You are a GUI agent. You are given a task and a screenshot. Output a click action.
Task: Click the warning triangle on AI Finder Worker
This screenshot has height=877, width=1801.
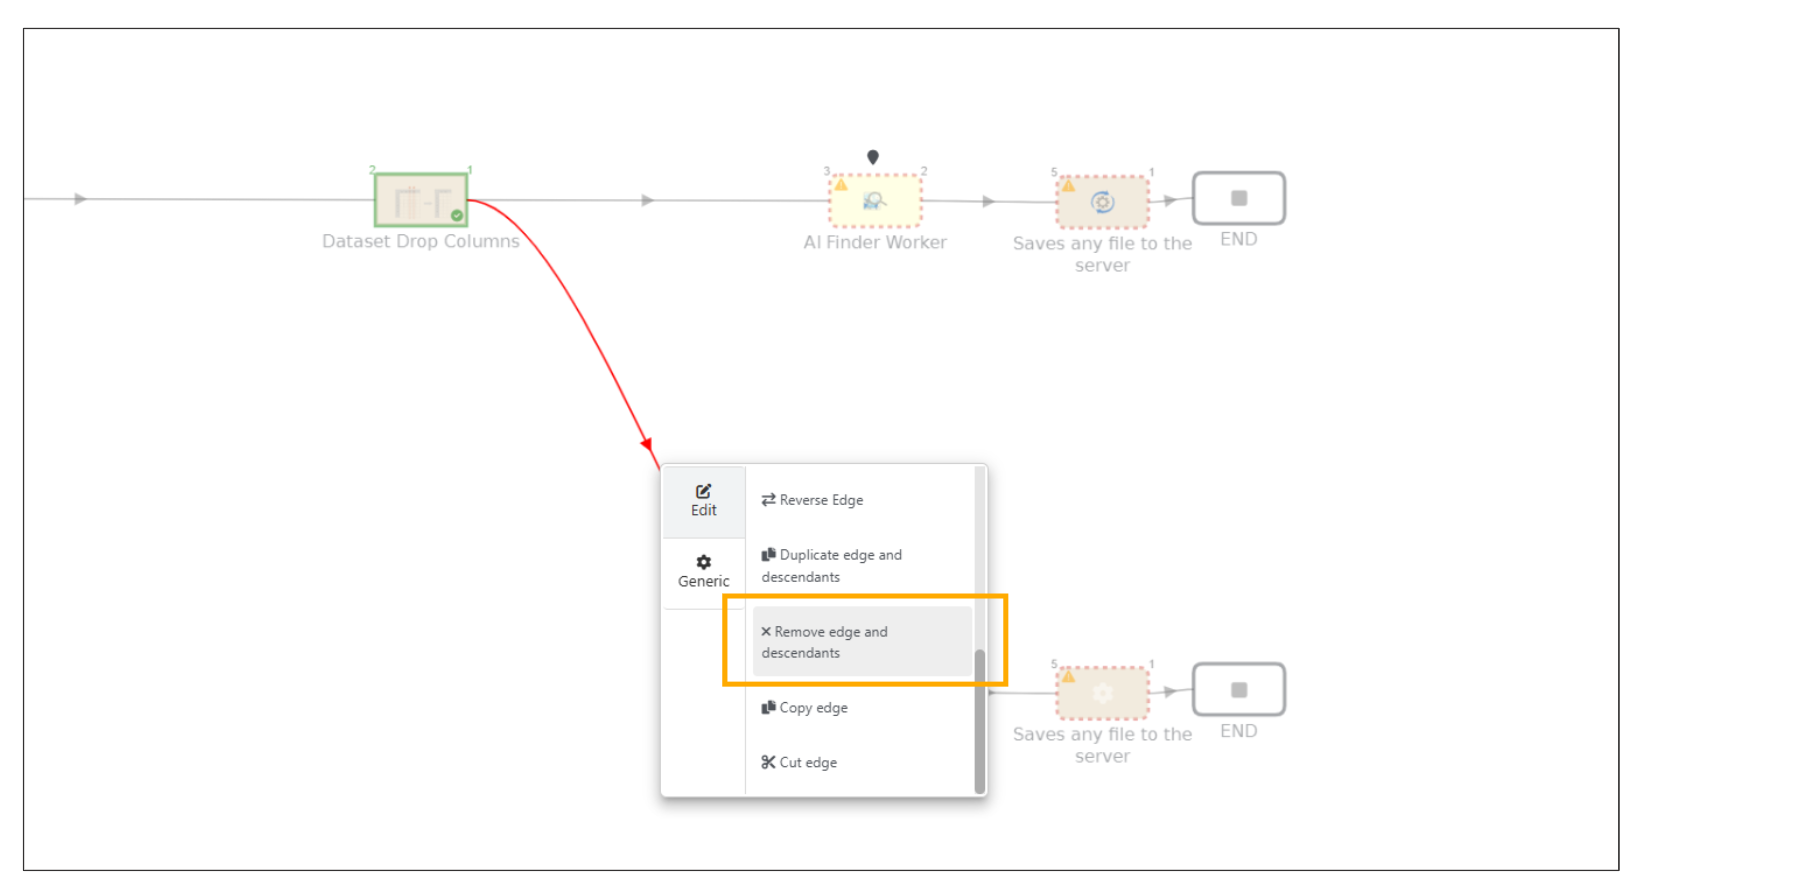coord(841,185)
